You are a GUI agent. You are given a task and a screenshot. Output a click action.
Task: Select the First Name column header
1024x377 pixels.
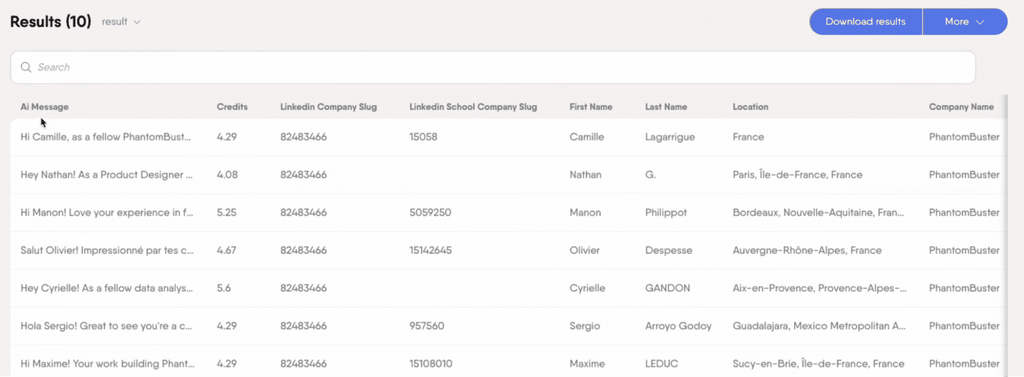[x=591, y=107]
